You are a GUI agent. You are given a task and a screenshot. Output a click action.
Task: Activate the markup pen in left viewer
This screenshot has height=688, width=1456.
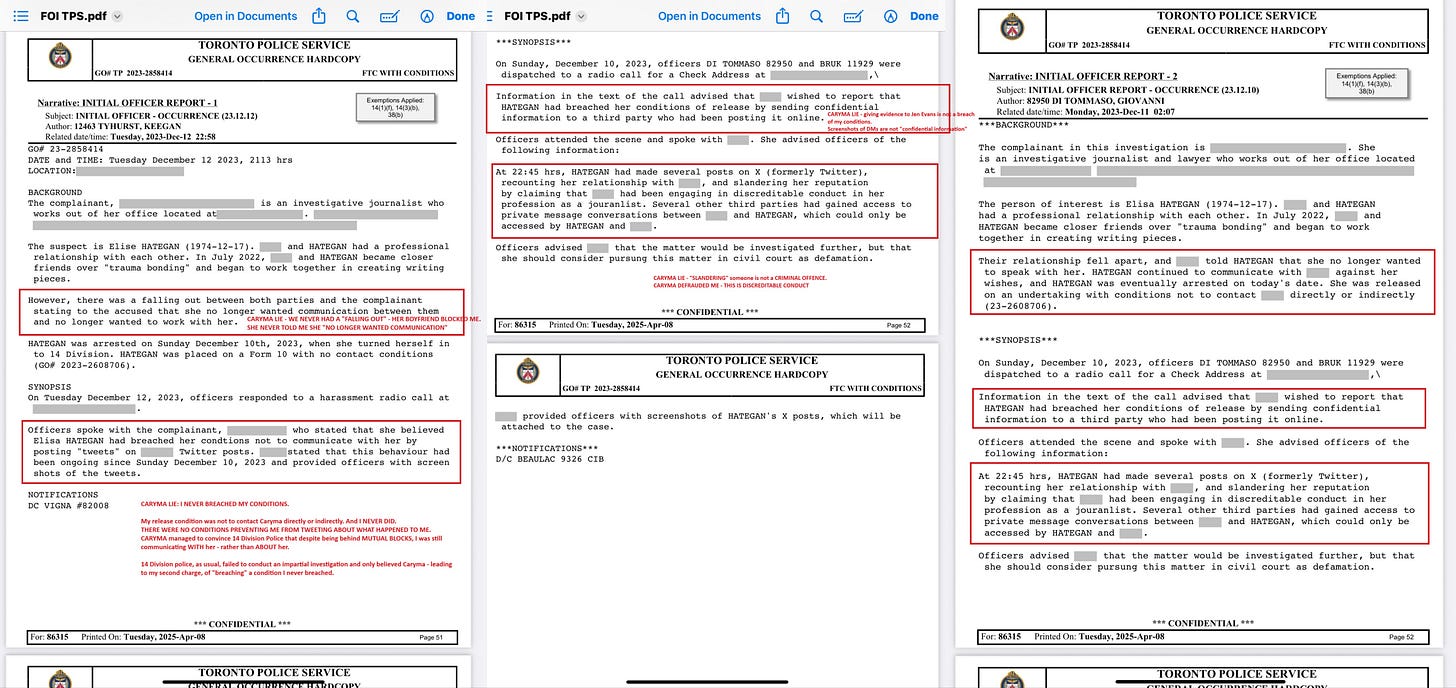[x=427, y=16]
